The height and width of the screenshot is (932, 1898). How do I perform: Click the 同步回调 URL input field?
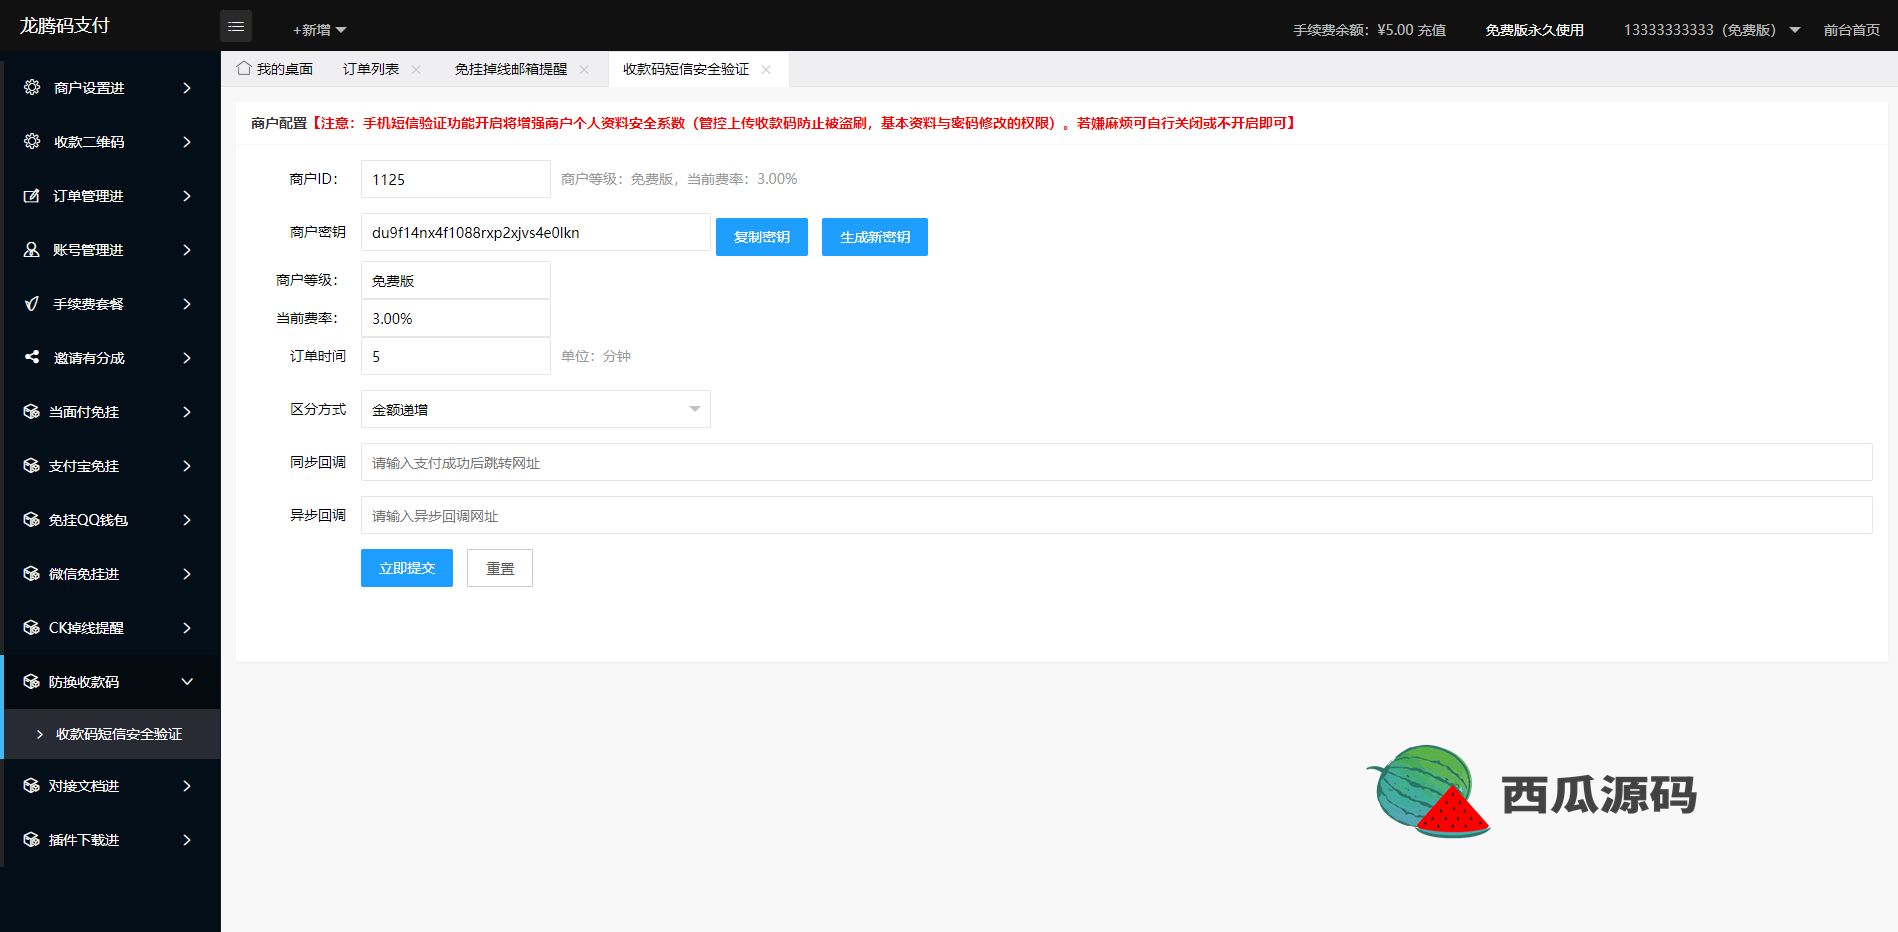click(x=1115, y=462)
